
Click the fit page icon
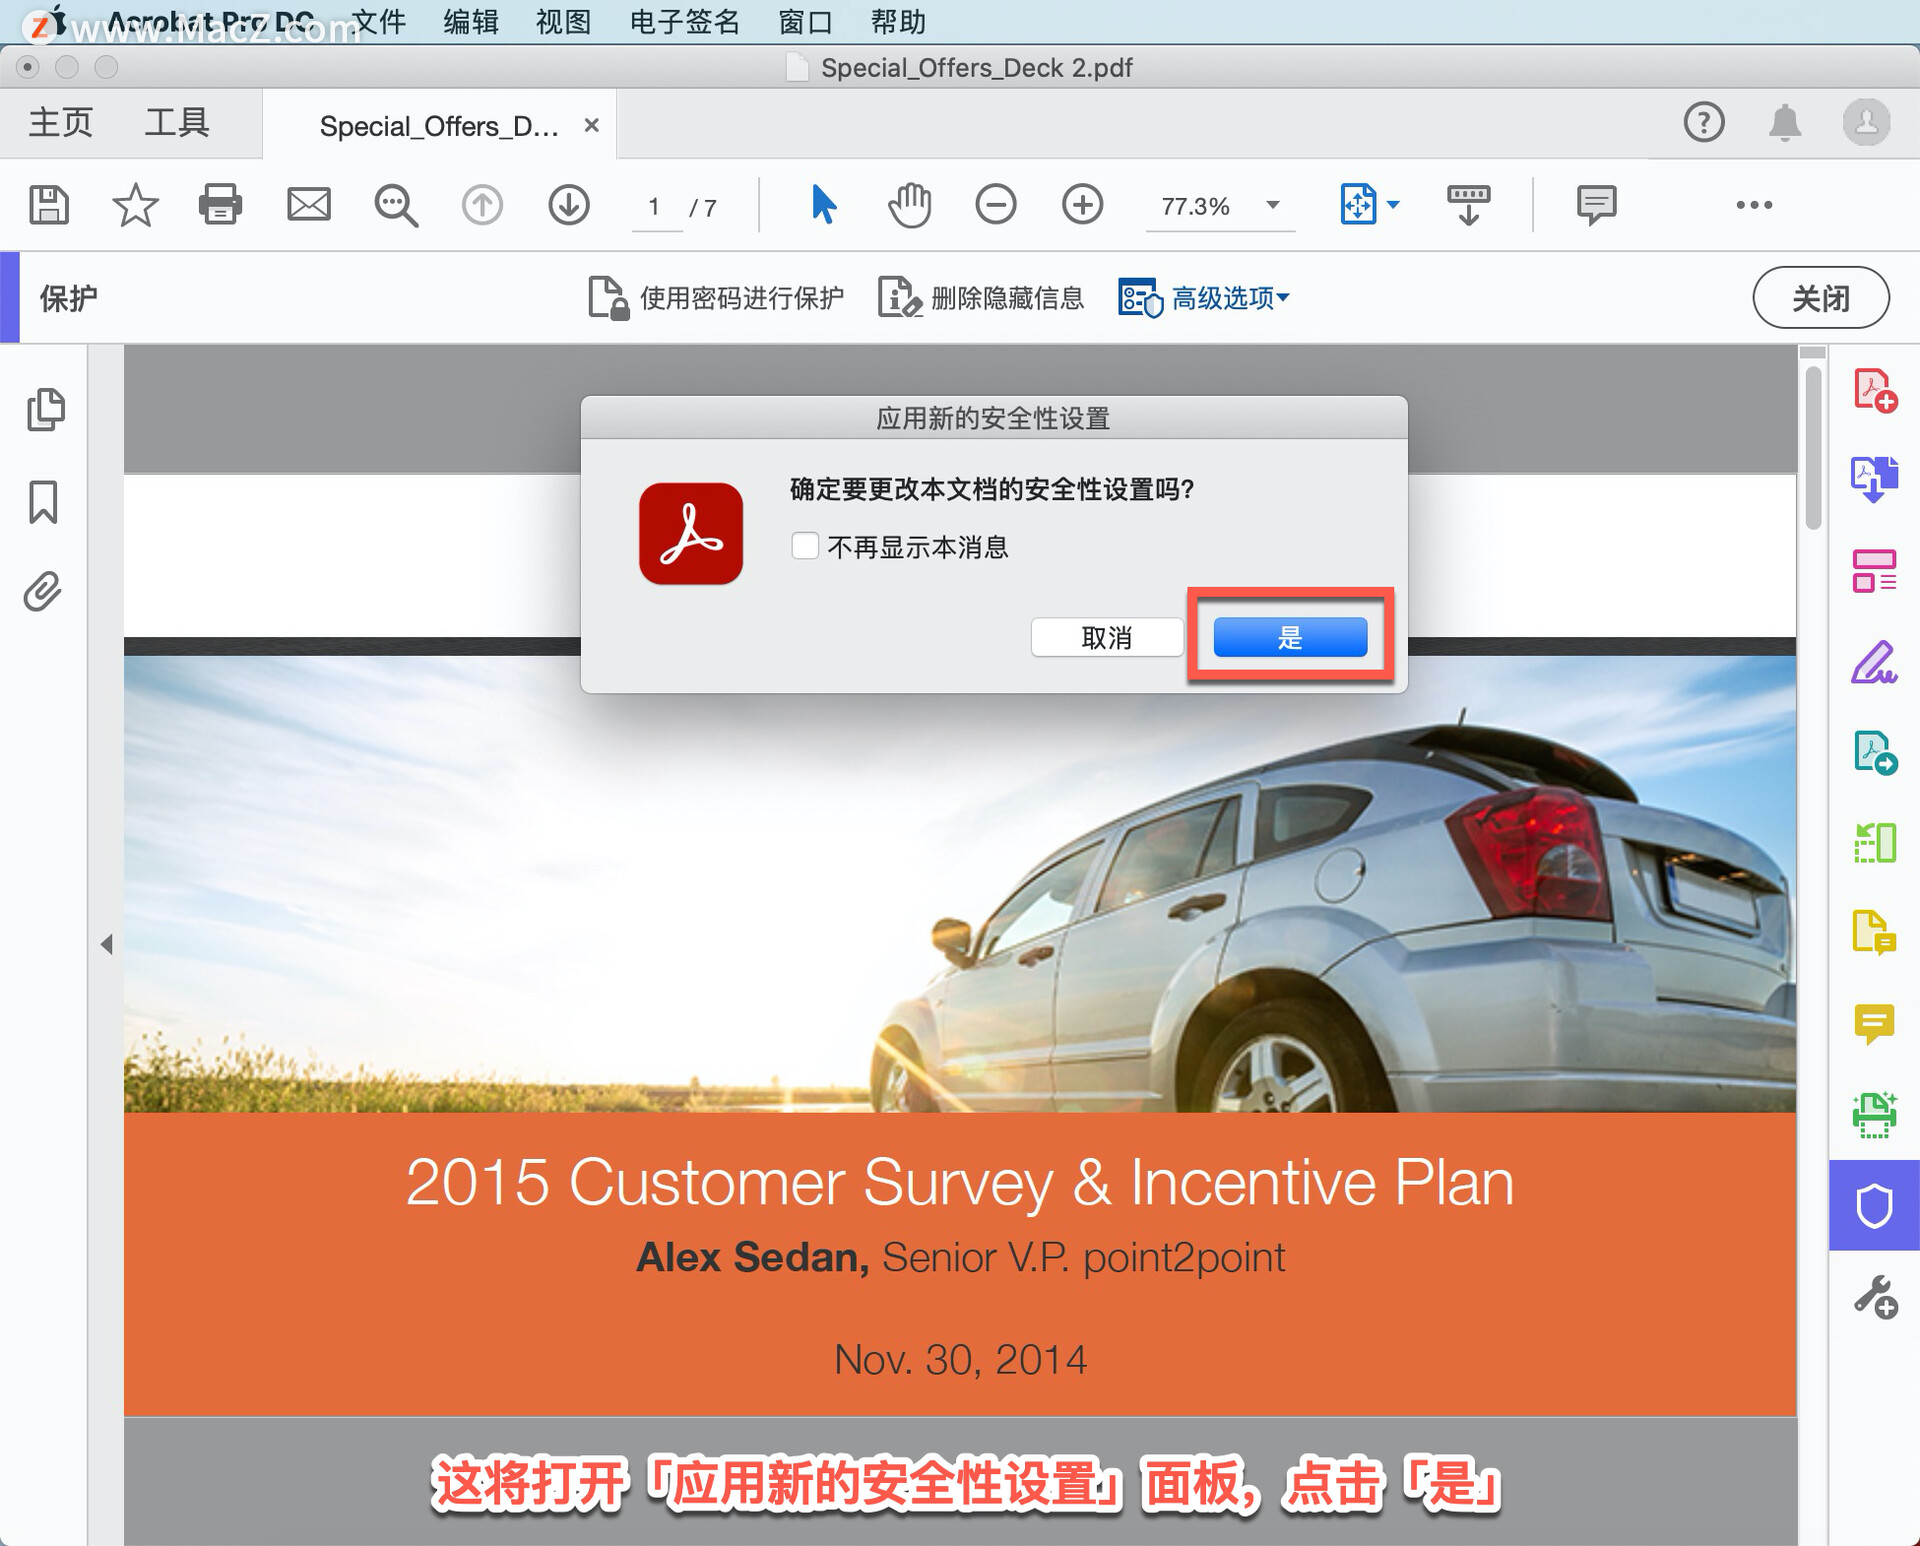coord(1358,205)
